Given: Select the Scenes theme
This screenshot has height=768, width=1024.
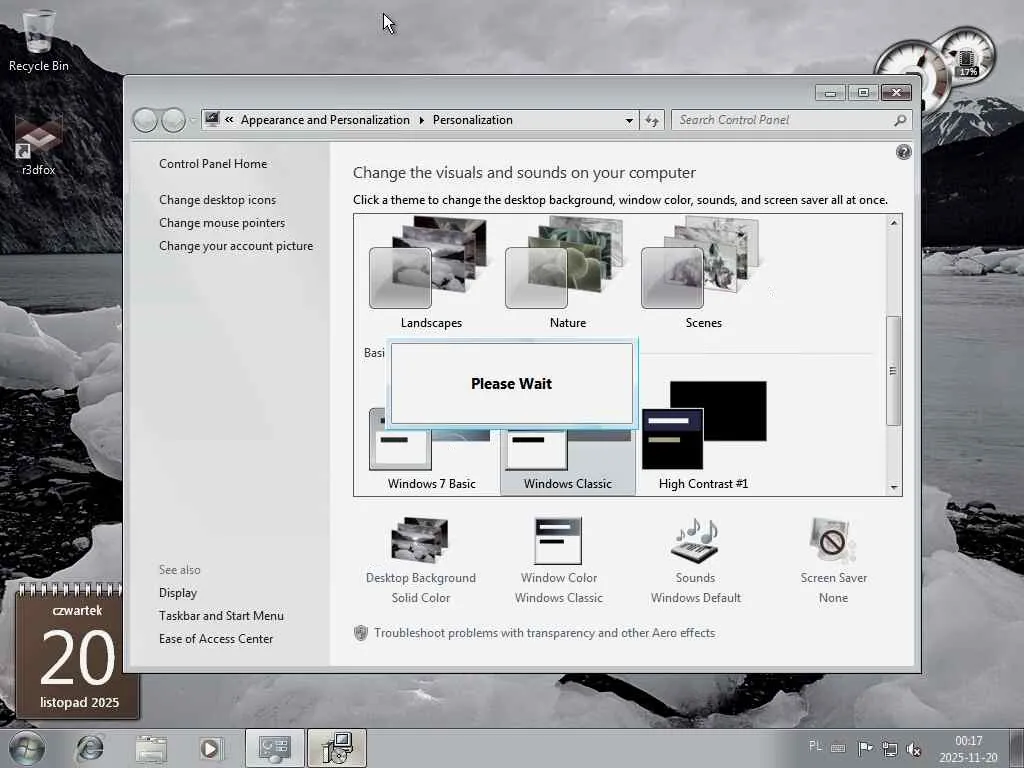Looking at the screenshot, I should 703,273.
